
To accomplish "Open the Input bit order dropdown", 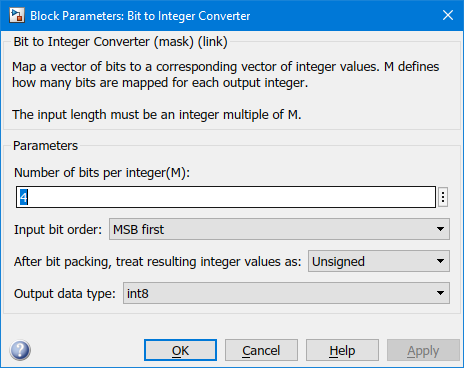I will click(x=279, y=229).
